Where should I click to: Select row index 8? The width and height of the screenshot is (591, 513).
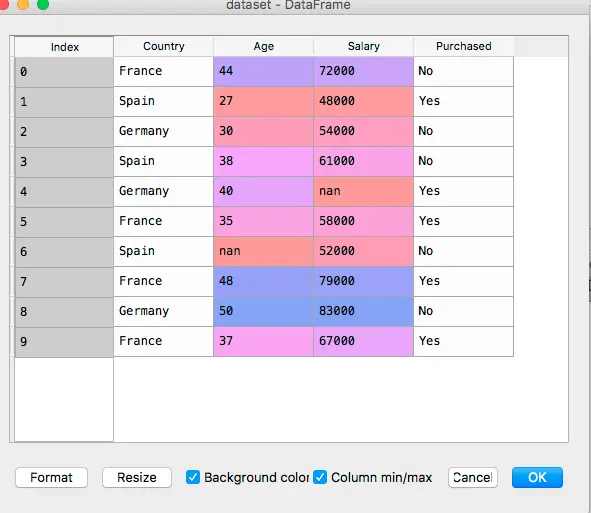point(64,312)
